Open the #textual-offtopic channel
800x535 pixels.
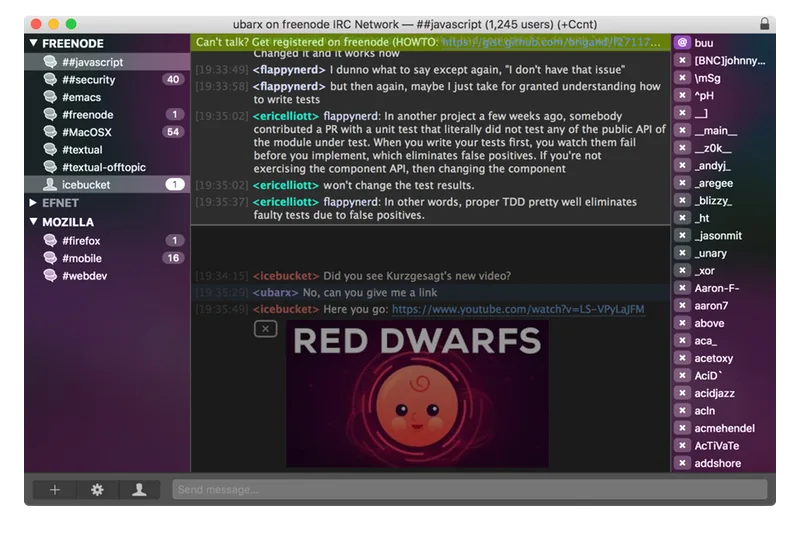[107, 167]
